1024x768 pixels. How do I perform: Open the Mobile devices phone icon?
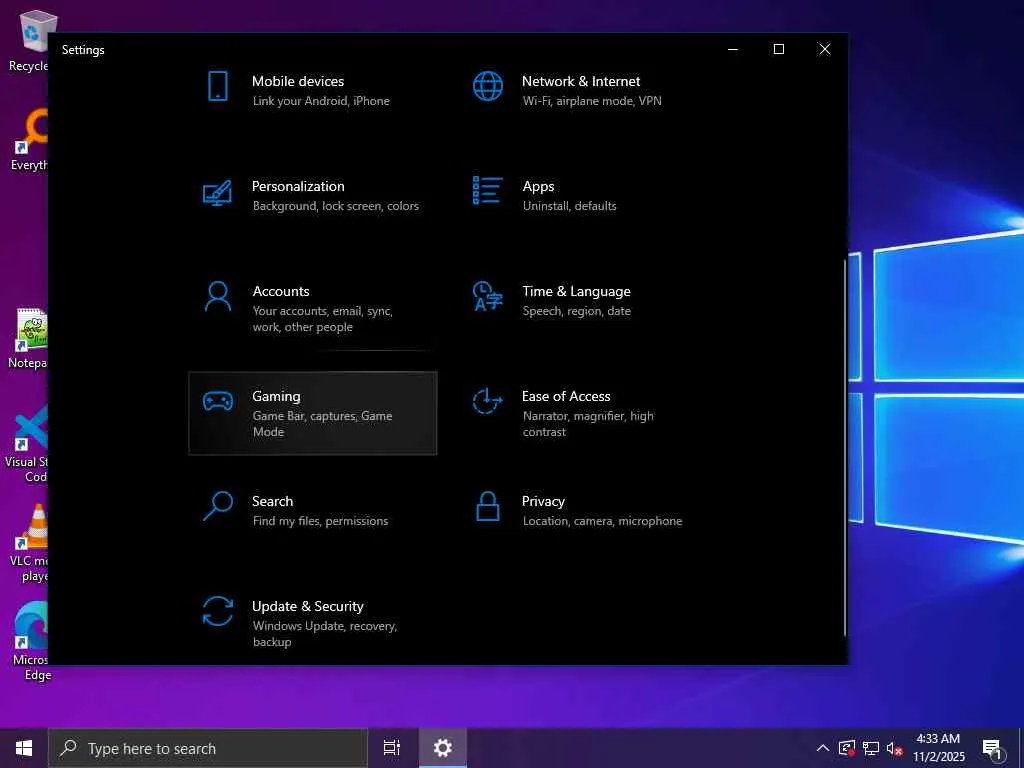tap(218, 87)
